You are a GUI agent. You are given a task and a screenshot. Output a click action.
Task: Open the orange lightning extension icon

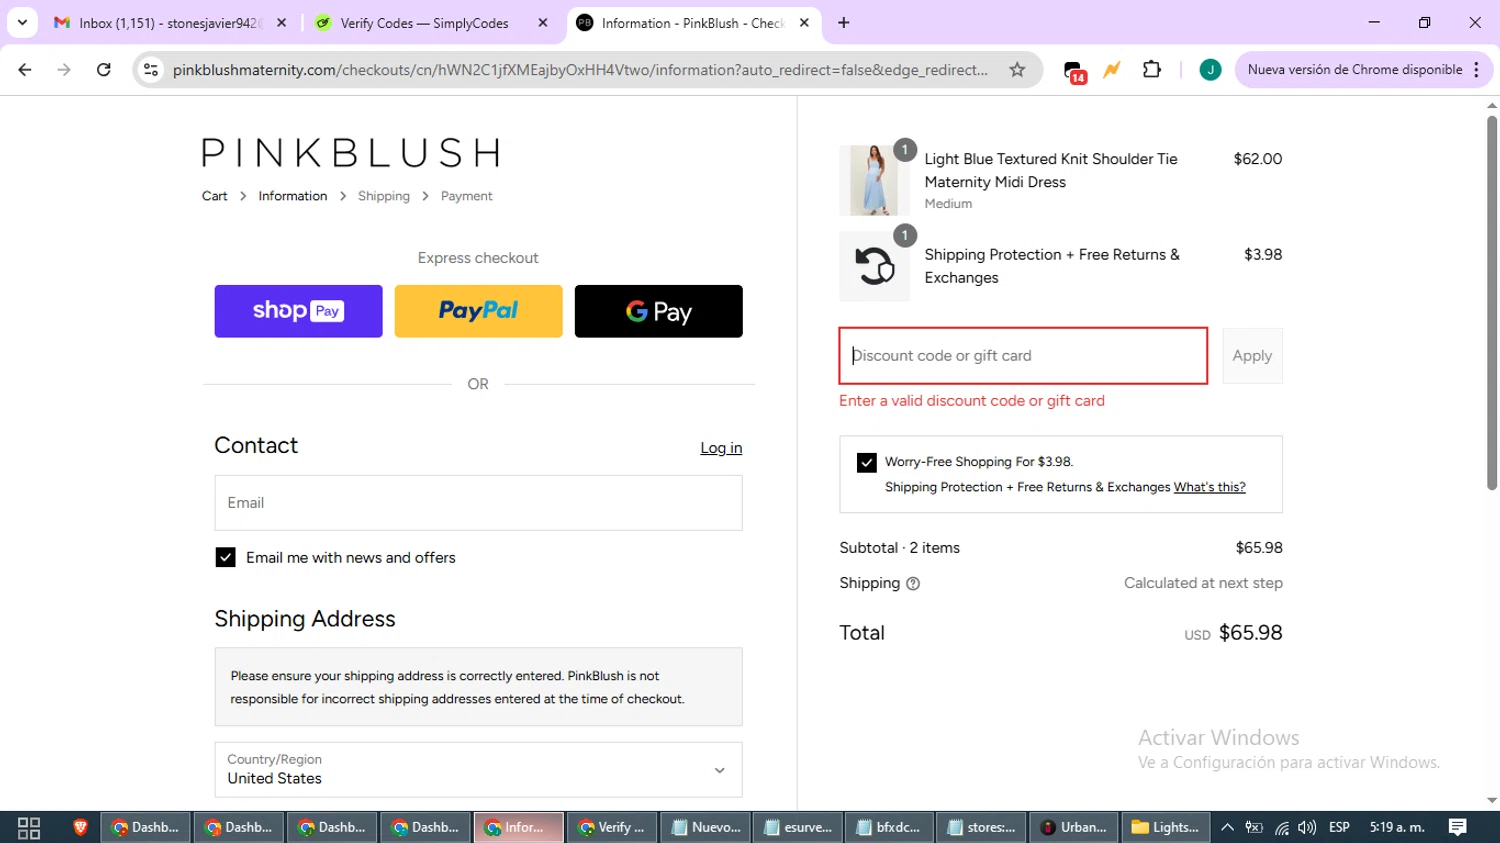(1112, 70)
